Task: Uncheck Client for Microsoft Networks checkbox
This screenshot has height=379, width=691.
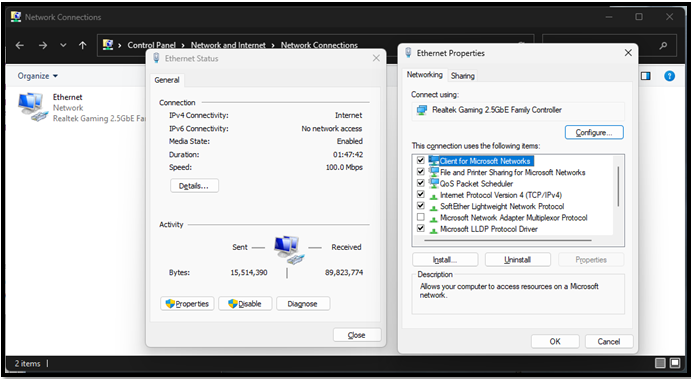Action: pos(420,160)
